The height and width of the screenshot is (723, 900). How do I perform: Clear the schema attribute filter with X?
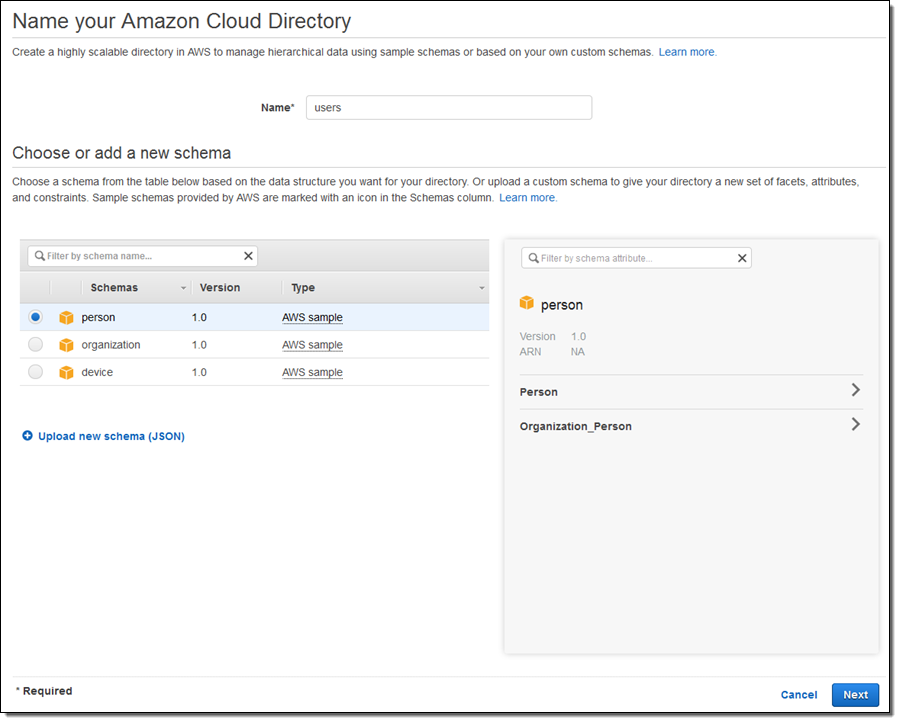742,258
